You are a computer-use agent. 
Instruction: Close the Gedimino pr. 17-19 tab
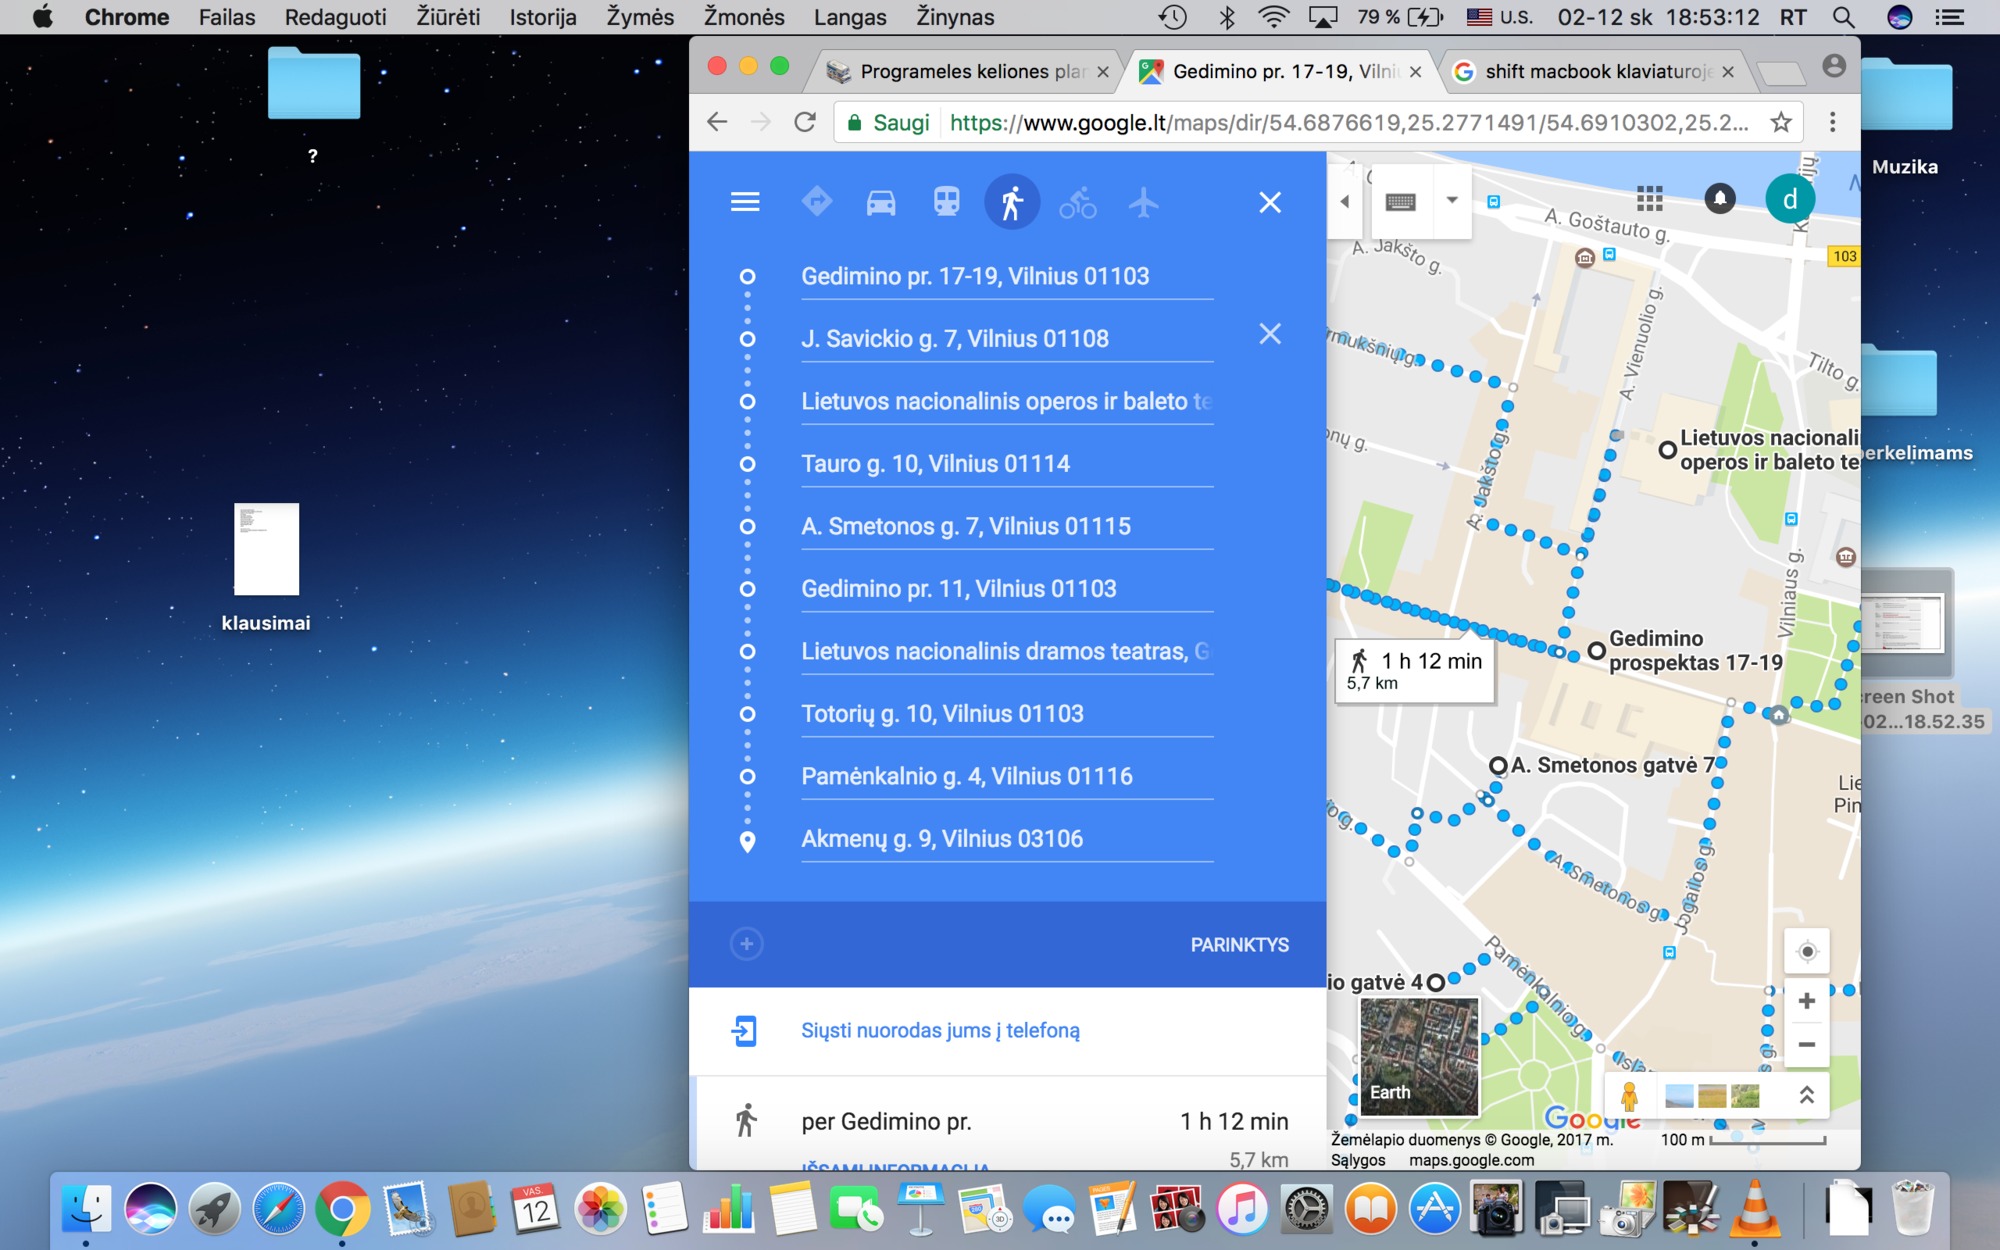click(x=1415, y=72)
